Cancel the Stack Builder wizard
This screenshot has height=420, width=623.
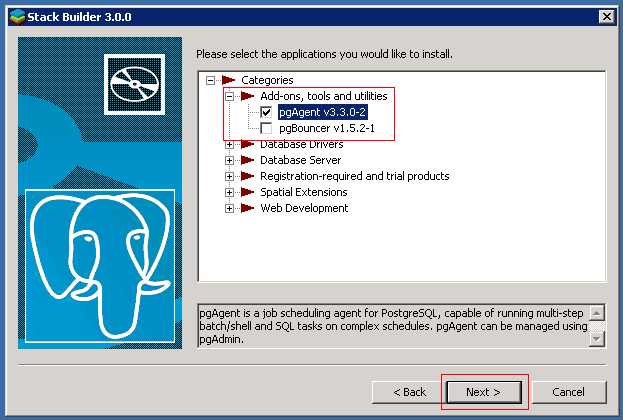point(569,392)
